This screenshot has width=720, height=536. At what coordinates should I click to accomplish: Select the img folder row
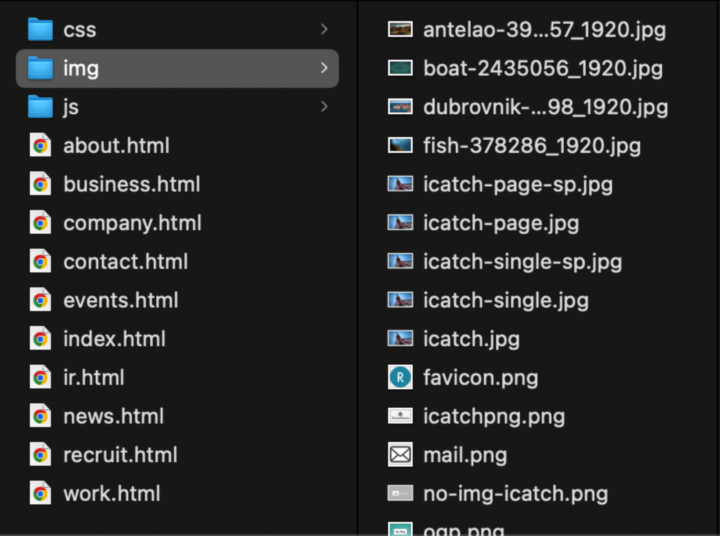click(177, 68)
